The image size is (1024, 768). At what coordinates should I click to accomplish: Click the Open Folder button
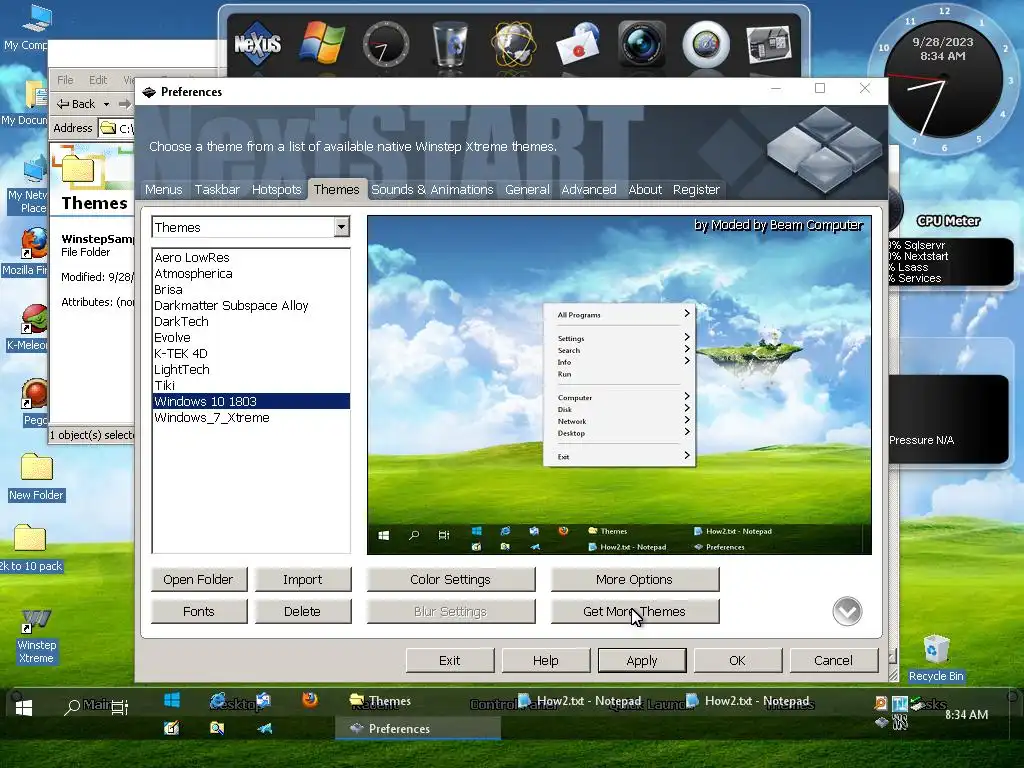click(199, 579)
